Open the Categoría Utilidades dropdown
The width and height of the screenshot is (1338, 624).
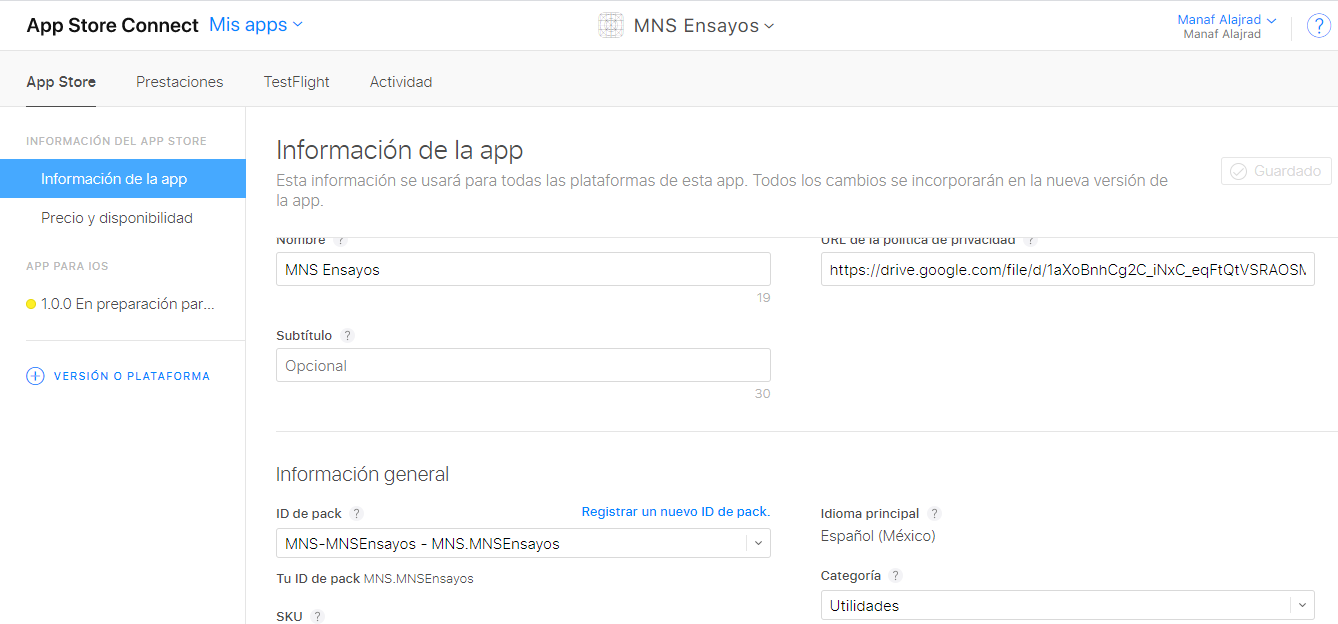[1067, 606]
